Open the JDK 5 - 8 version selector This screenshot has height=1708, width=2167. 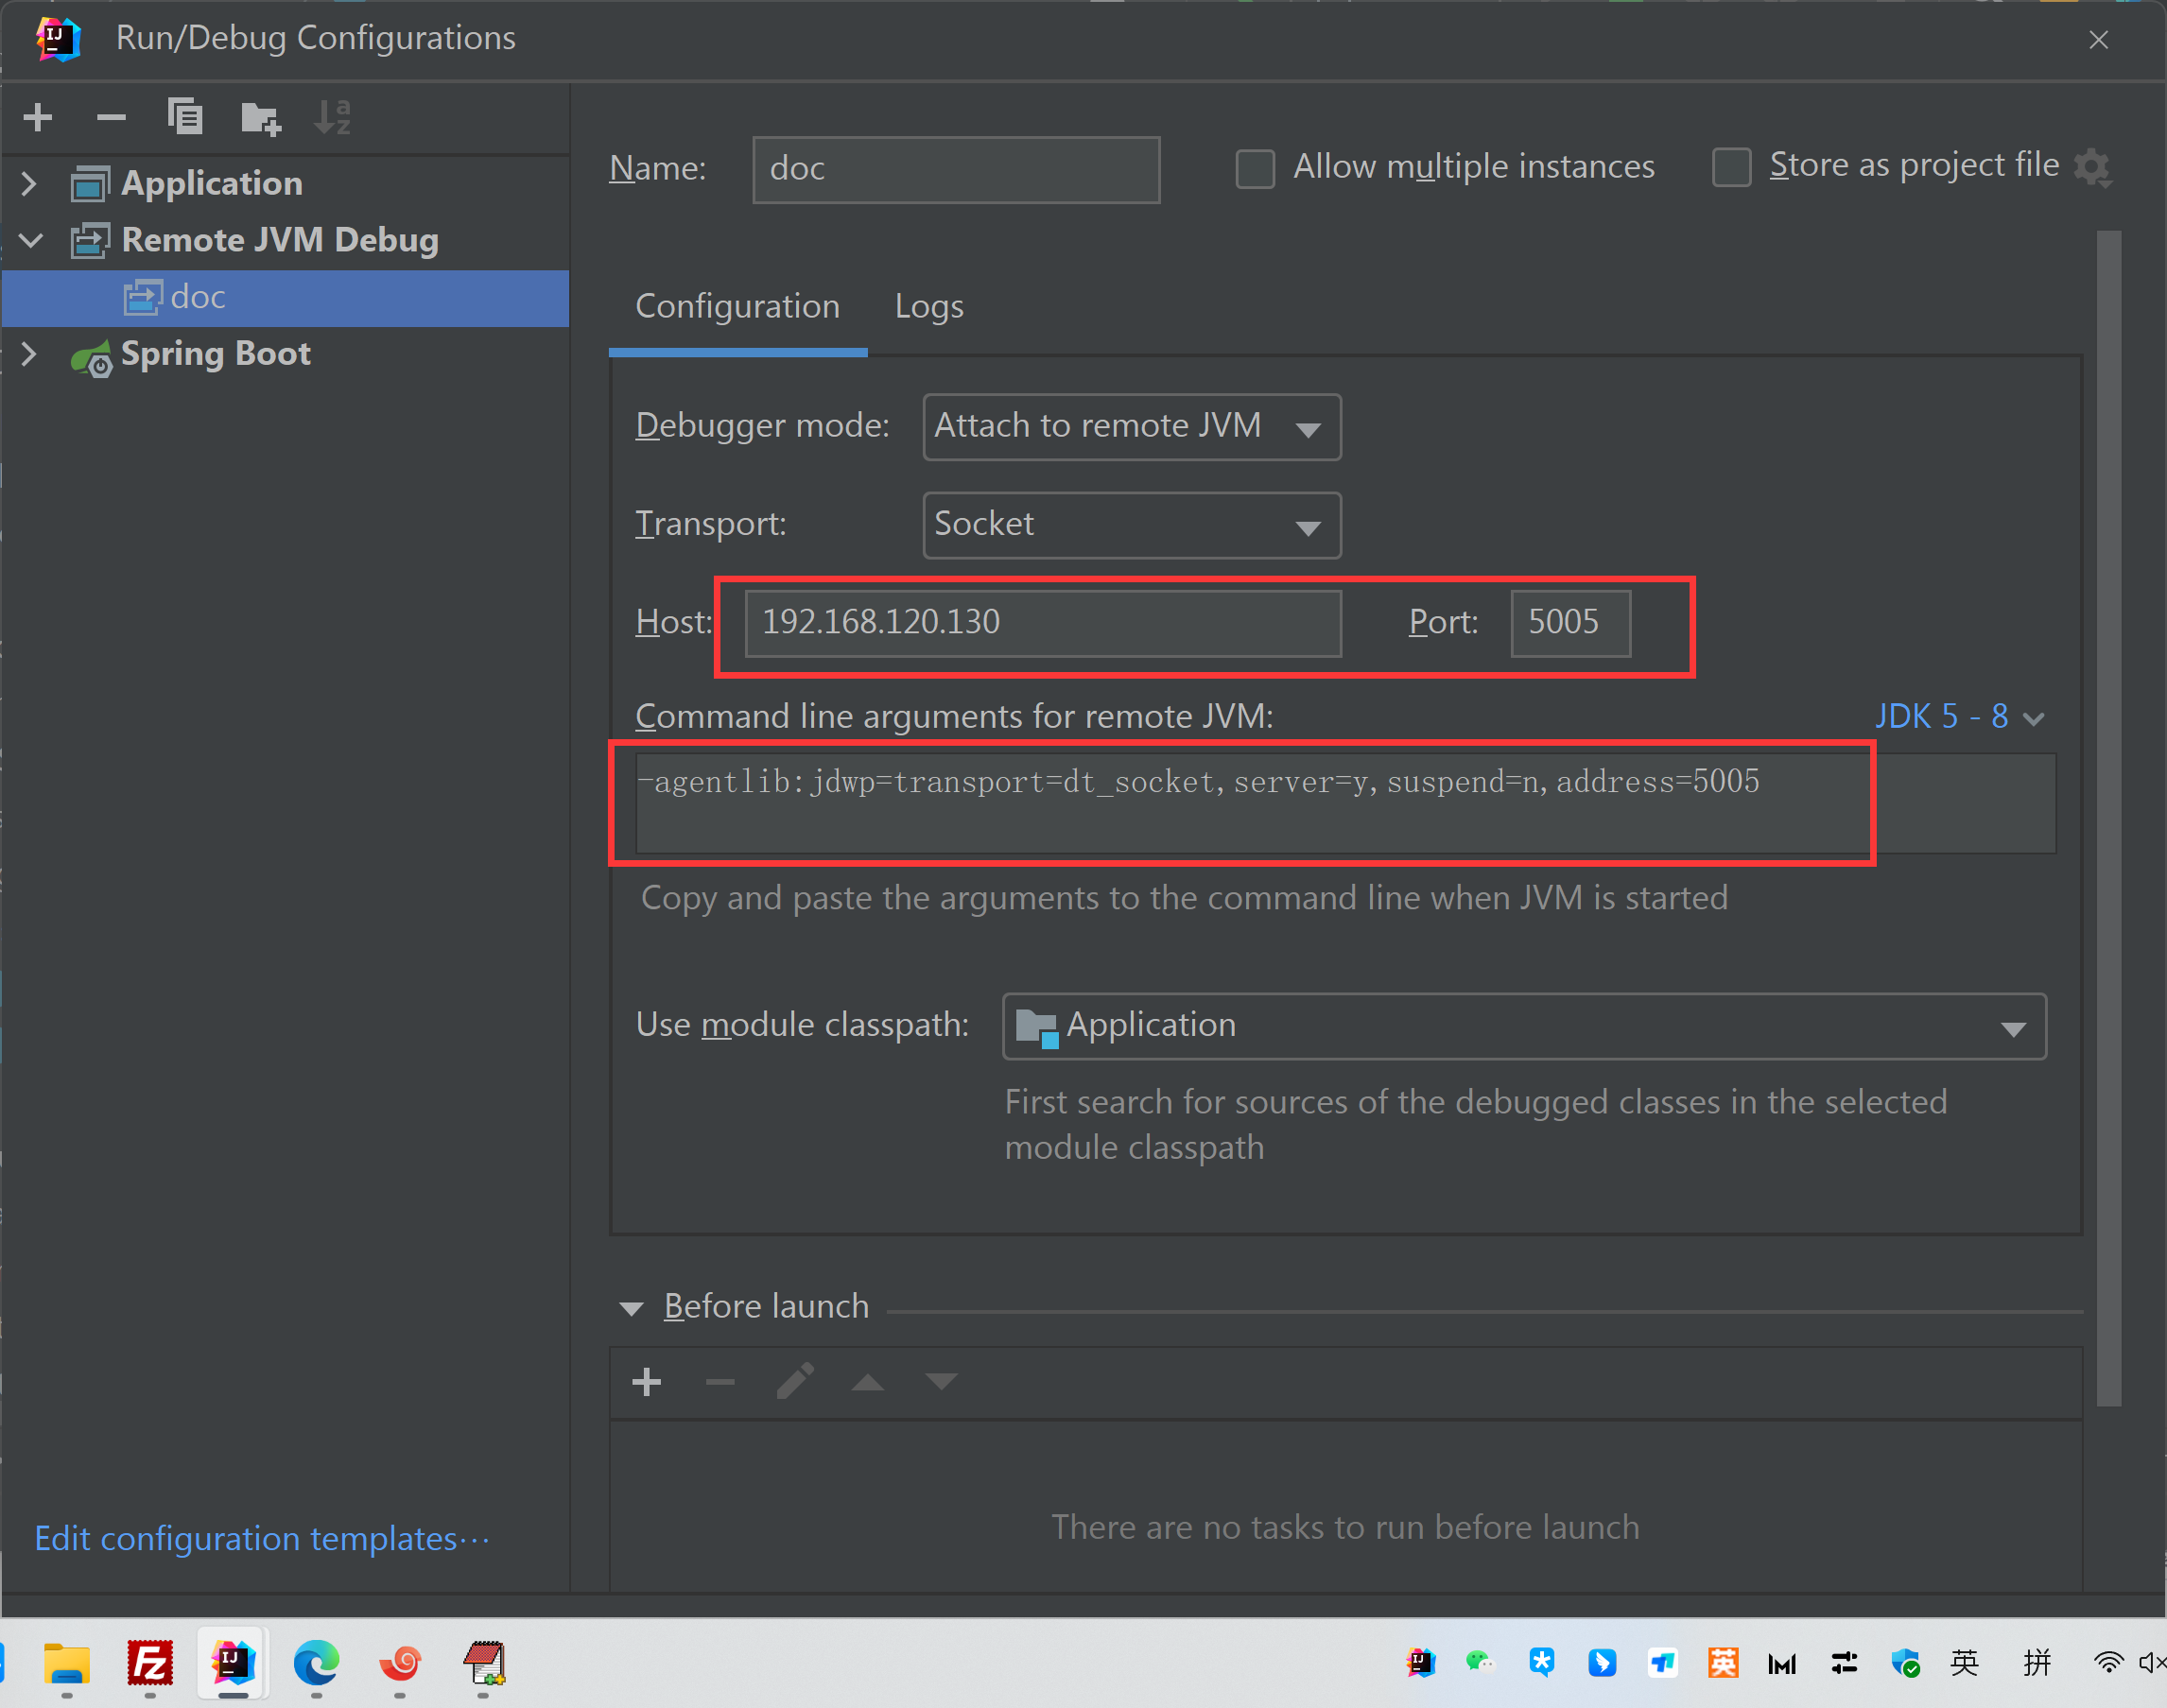click(x=1958, y=717)
